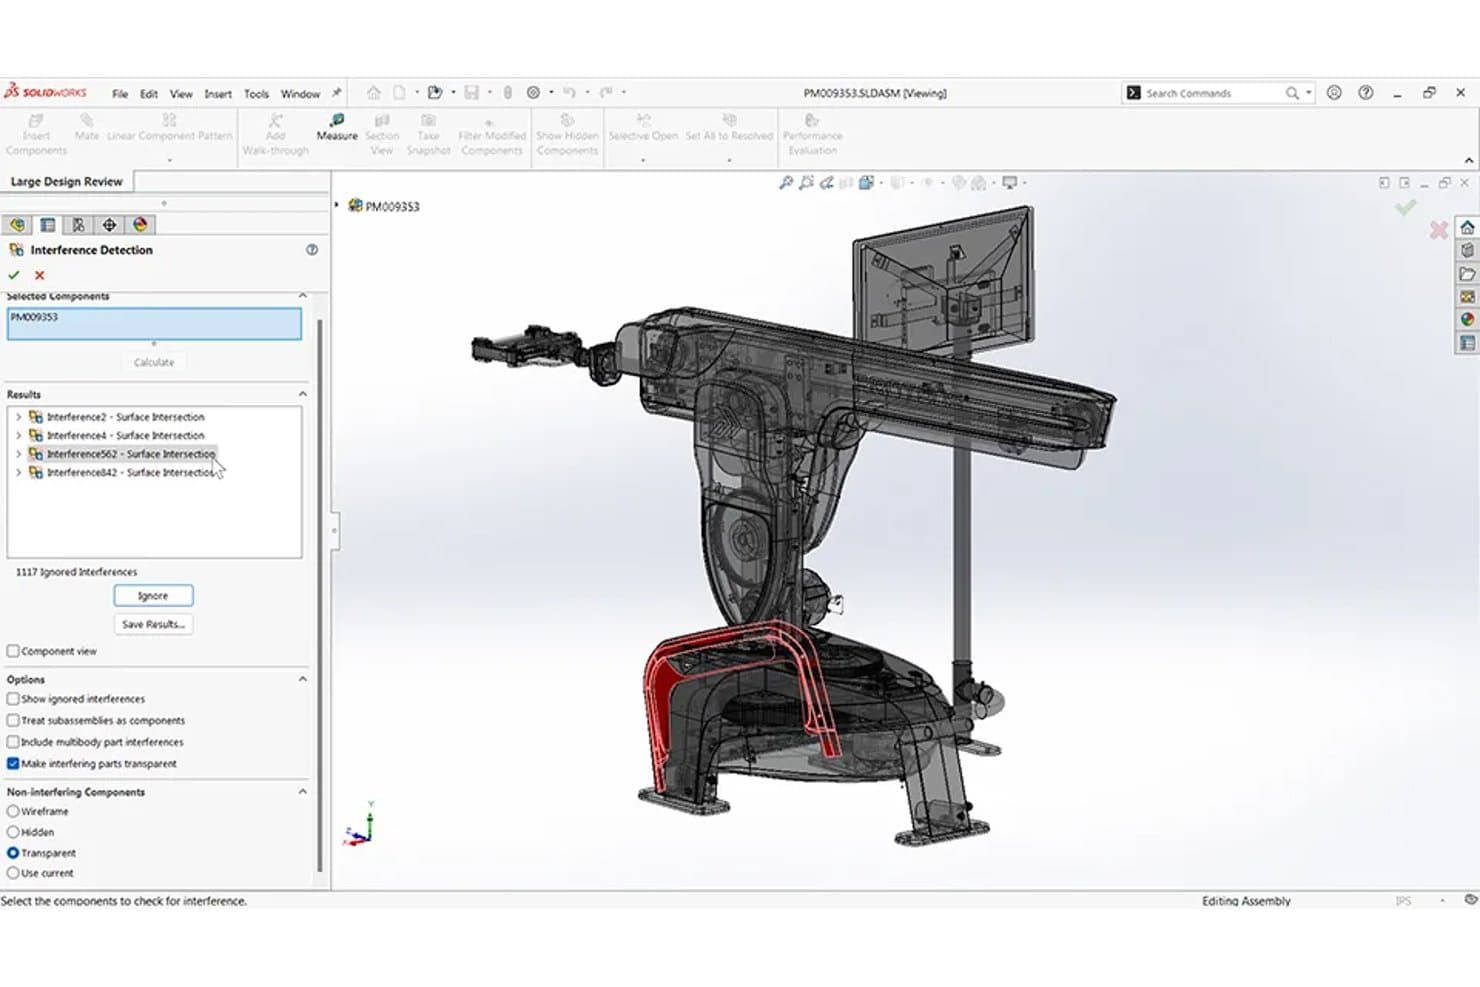Open the File menu
Screen dimensions: 1480x987
point(120,94)
